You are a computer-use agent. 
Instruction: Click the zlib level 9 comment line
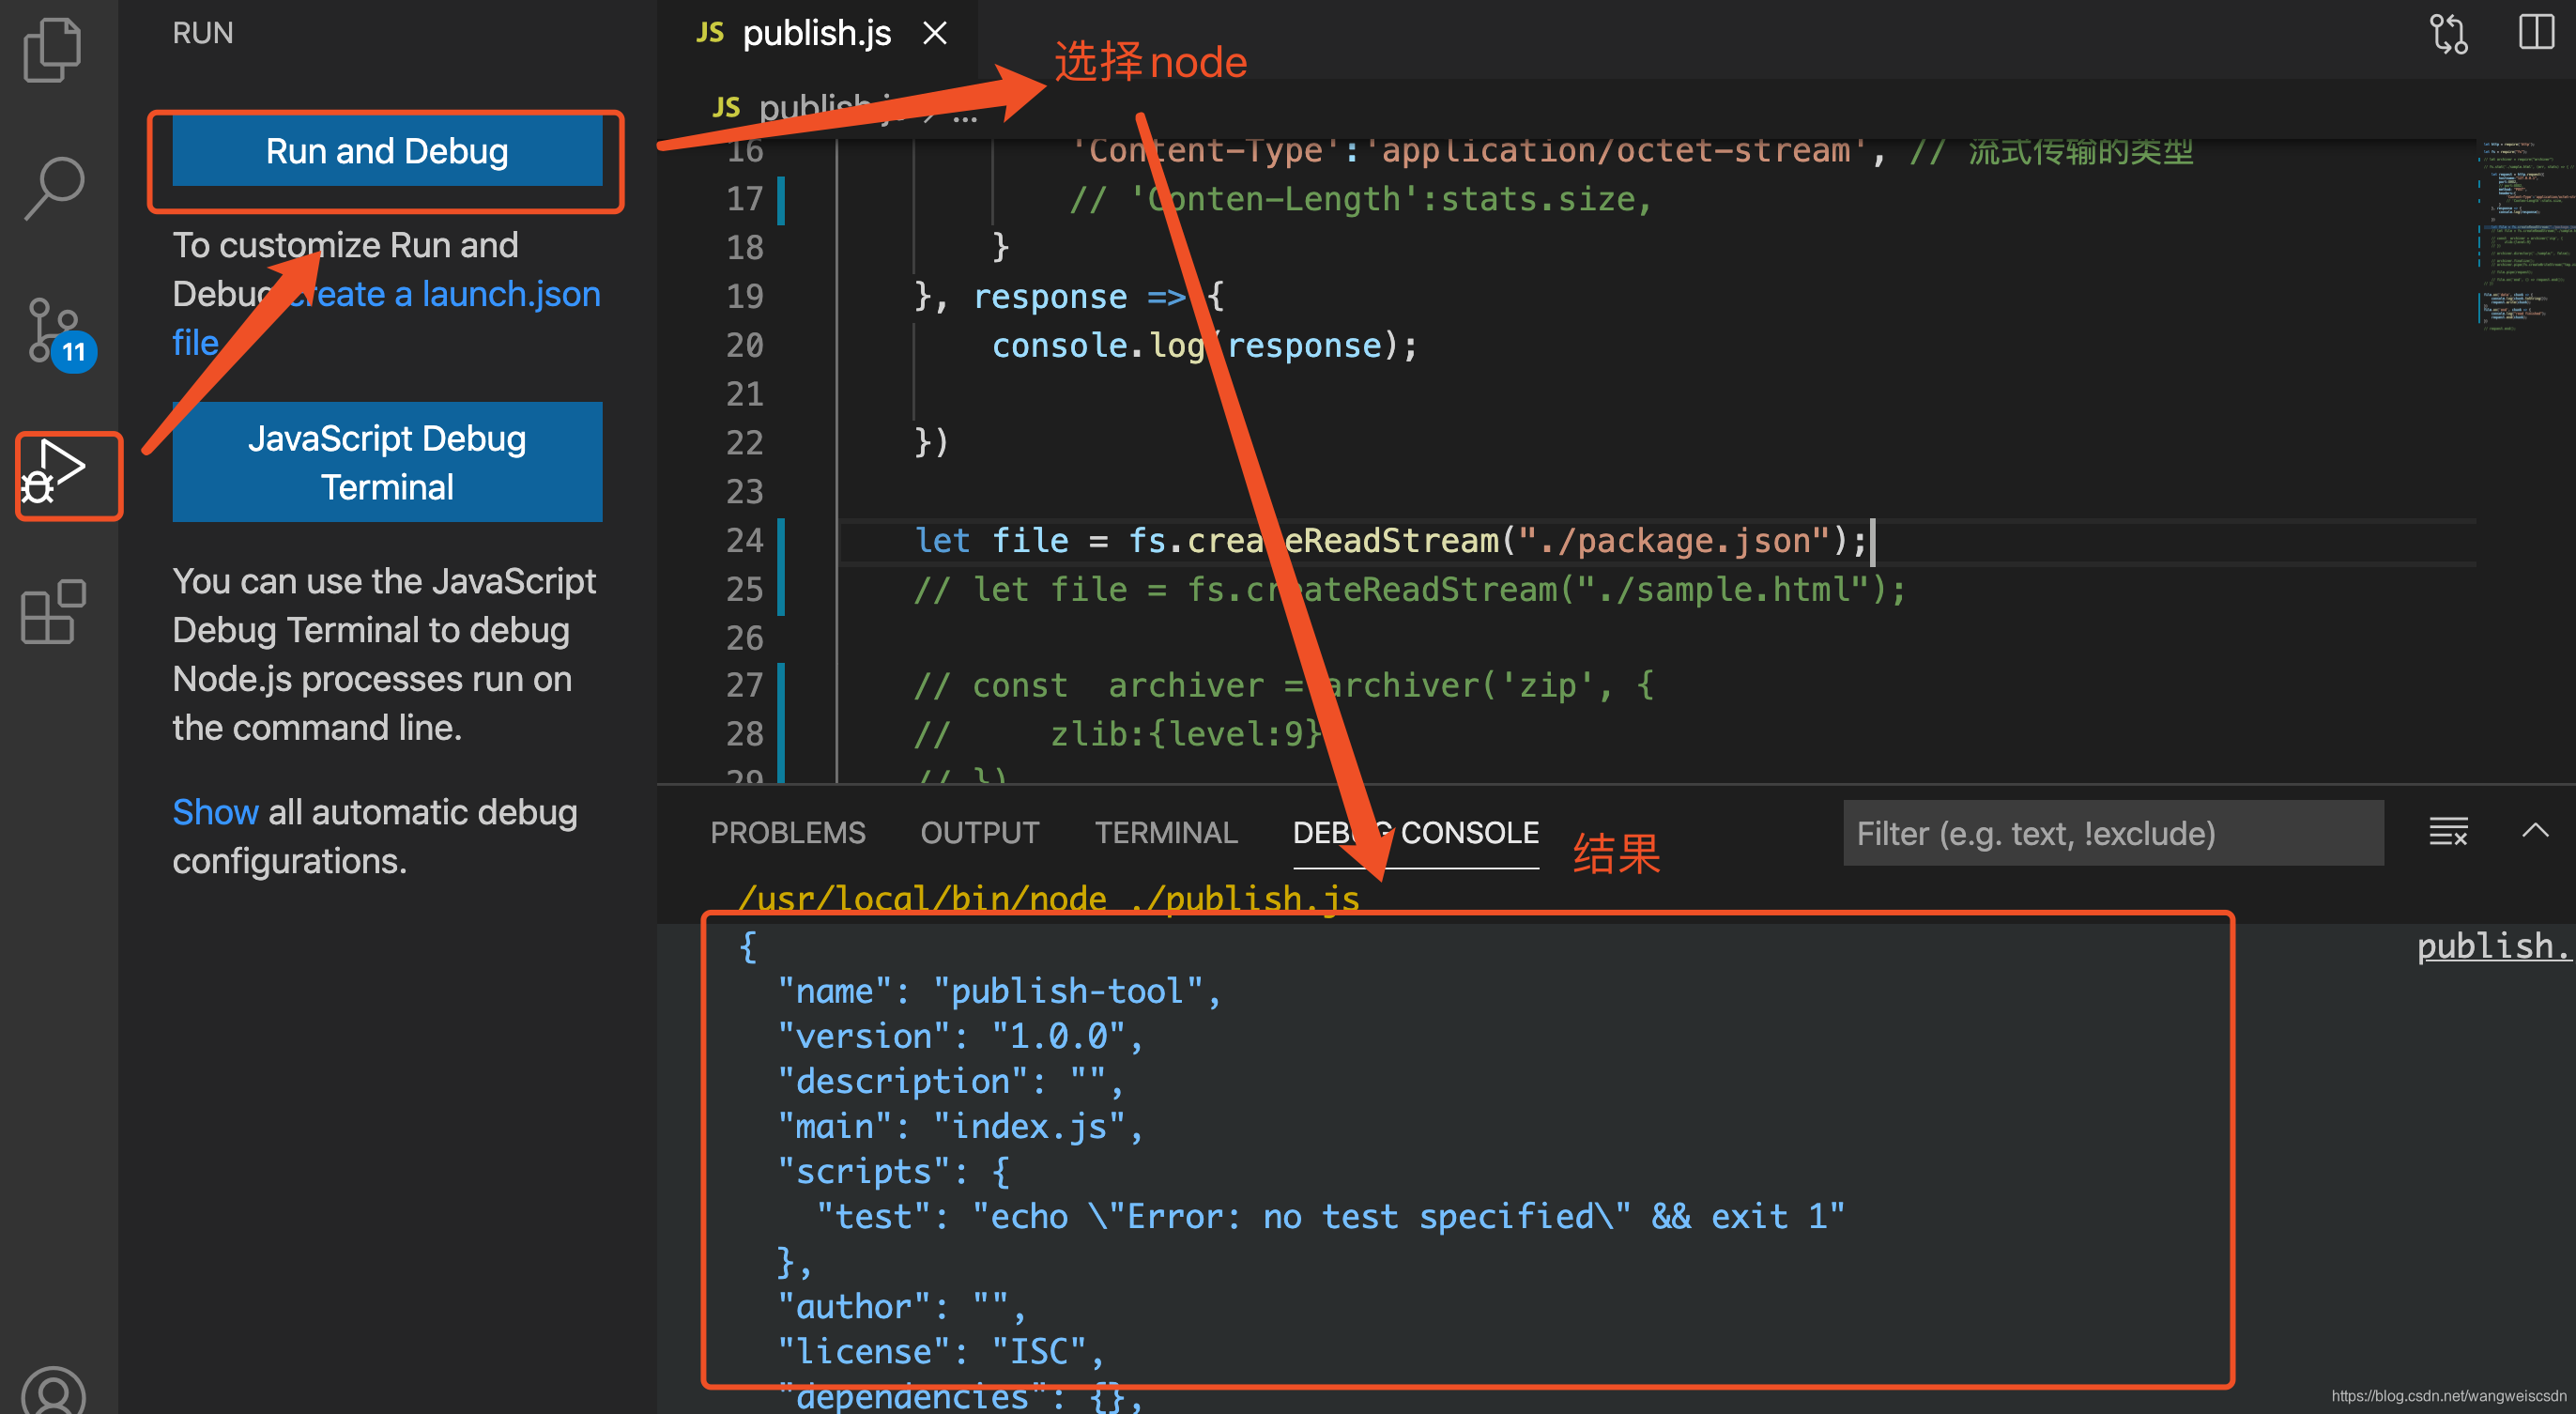click(x=1118, y=735)
